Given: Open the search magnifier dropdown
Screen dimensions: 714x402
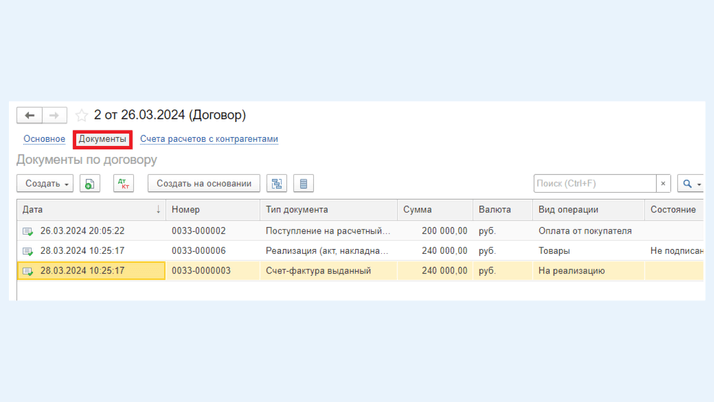Looking at the screenshot, I should (690, 184).
